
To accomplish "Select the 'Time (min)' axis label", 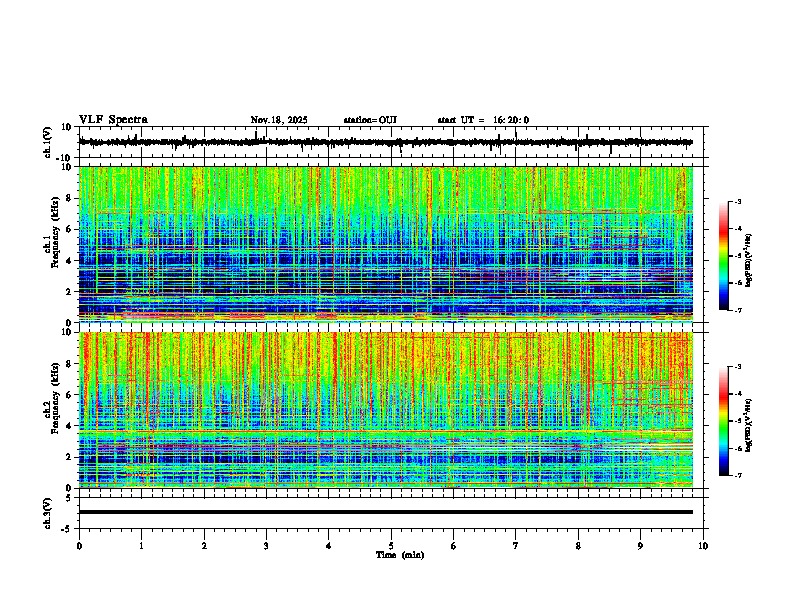I will pos(400,555).
